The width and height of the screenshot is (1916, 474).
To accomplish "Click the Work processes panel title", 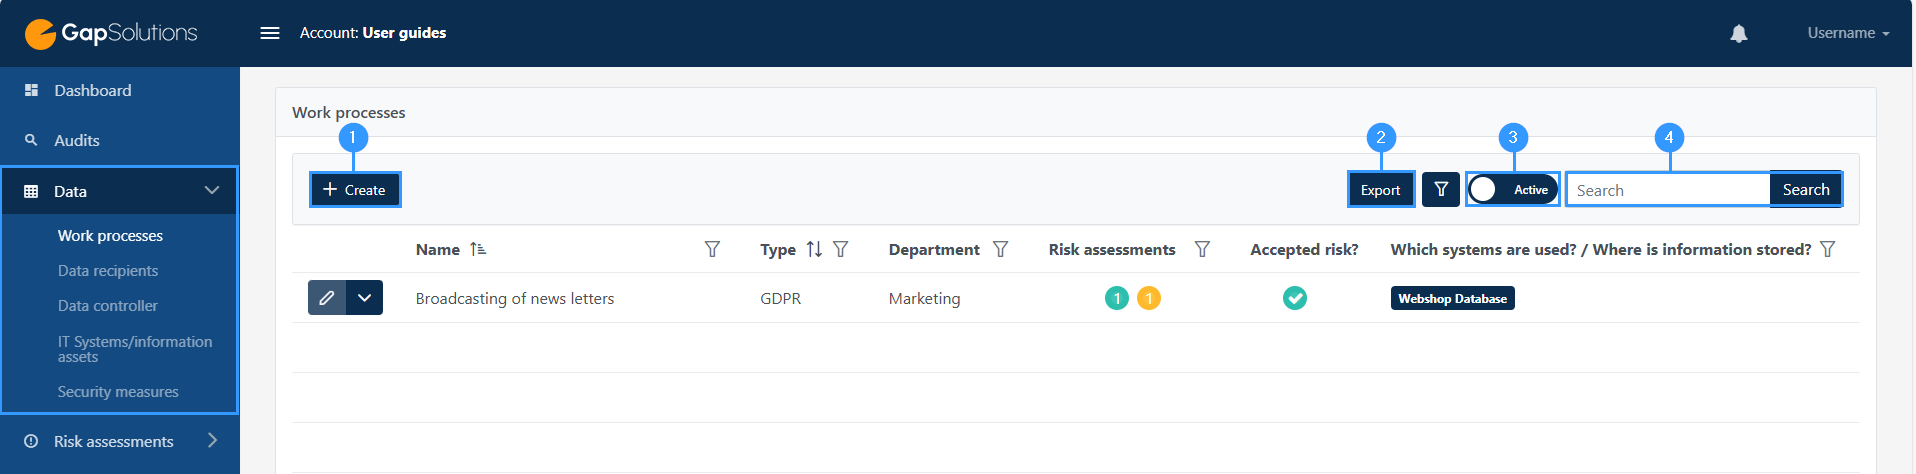I will pos(349,112).
